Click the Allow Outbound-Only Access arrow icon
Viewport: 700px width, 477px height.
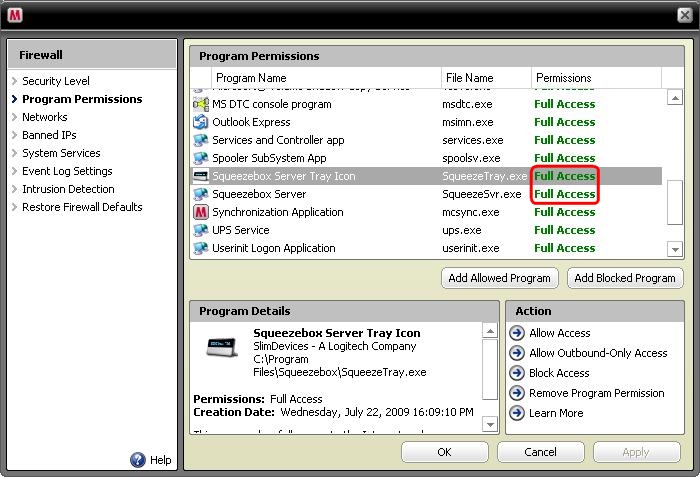(x=517, y=353)
